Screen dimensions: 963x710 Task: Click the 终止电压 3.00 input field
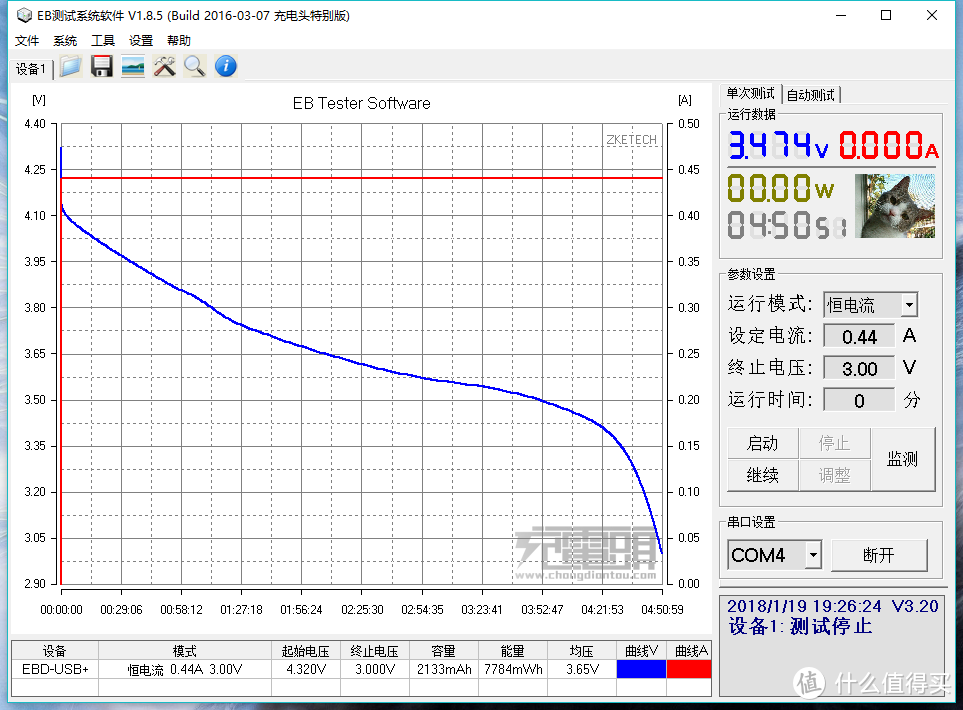[859, 368]
